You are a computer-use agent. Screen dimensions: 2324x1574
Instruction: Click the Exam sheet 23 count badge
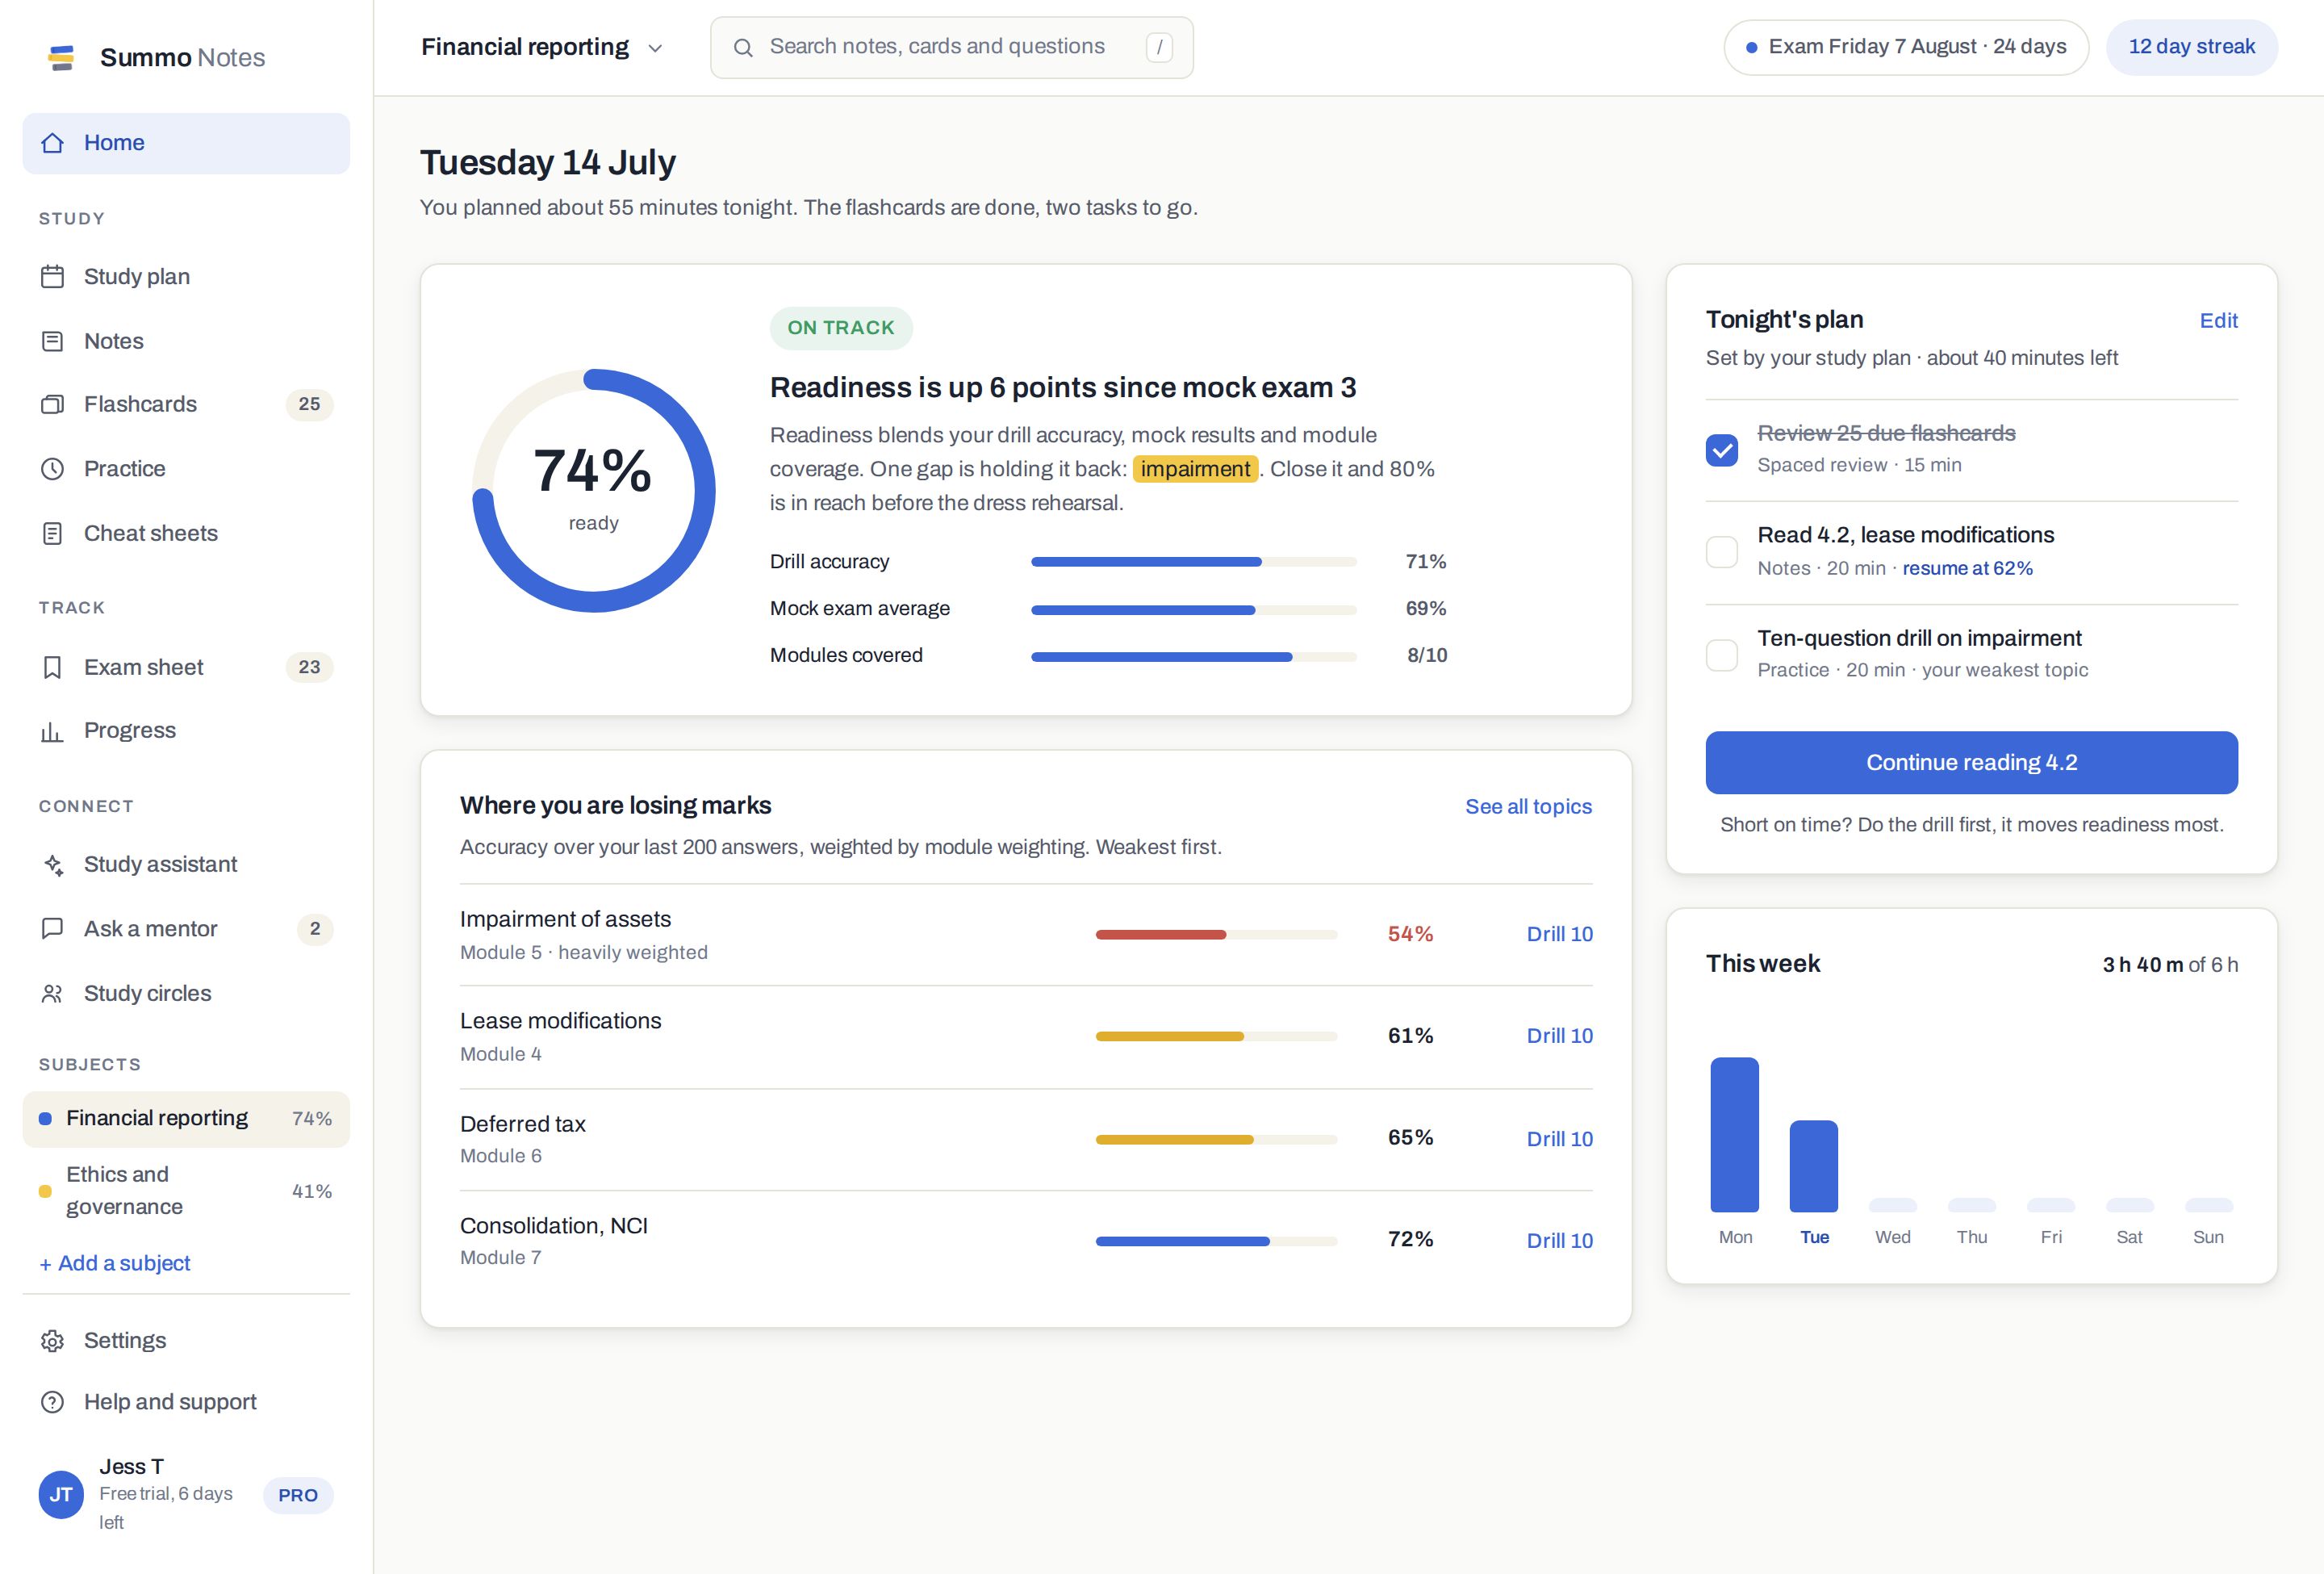[x=309, y=667]
